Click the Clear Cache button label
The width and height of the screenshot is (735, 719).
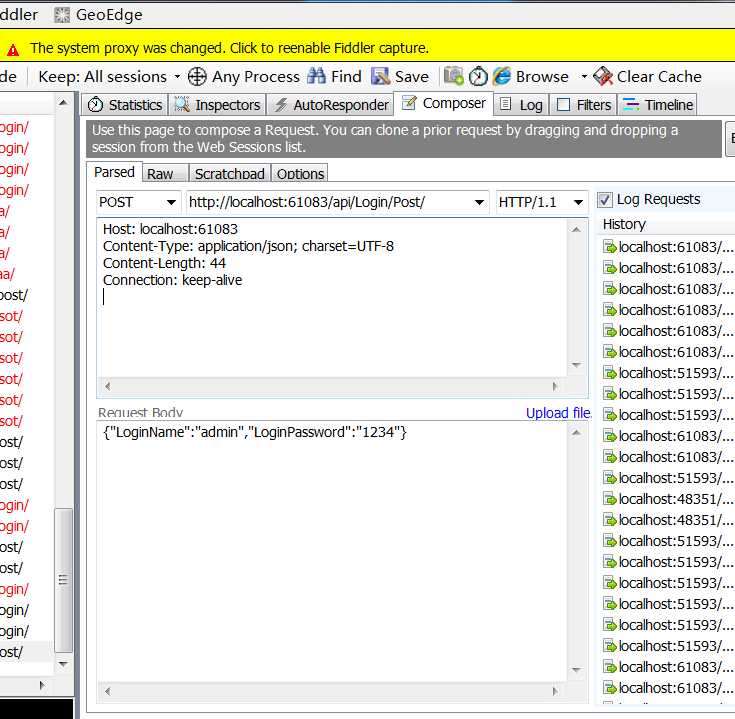(x=659, y=76)
